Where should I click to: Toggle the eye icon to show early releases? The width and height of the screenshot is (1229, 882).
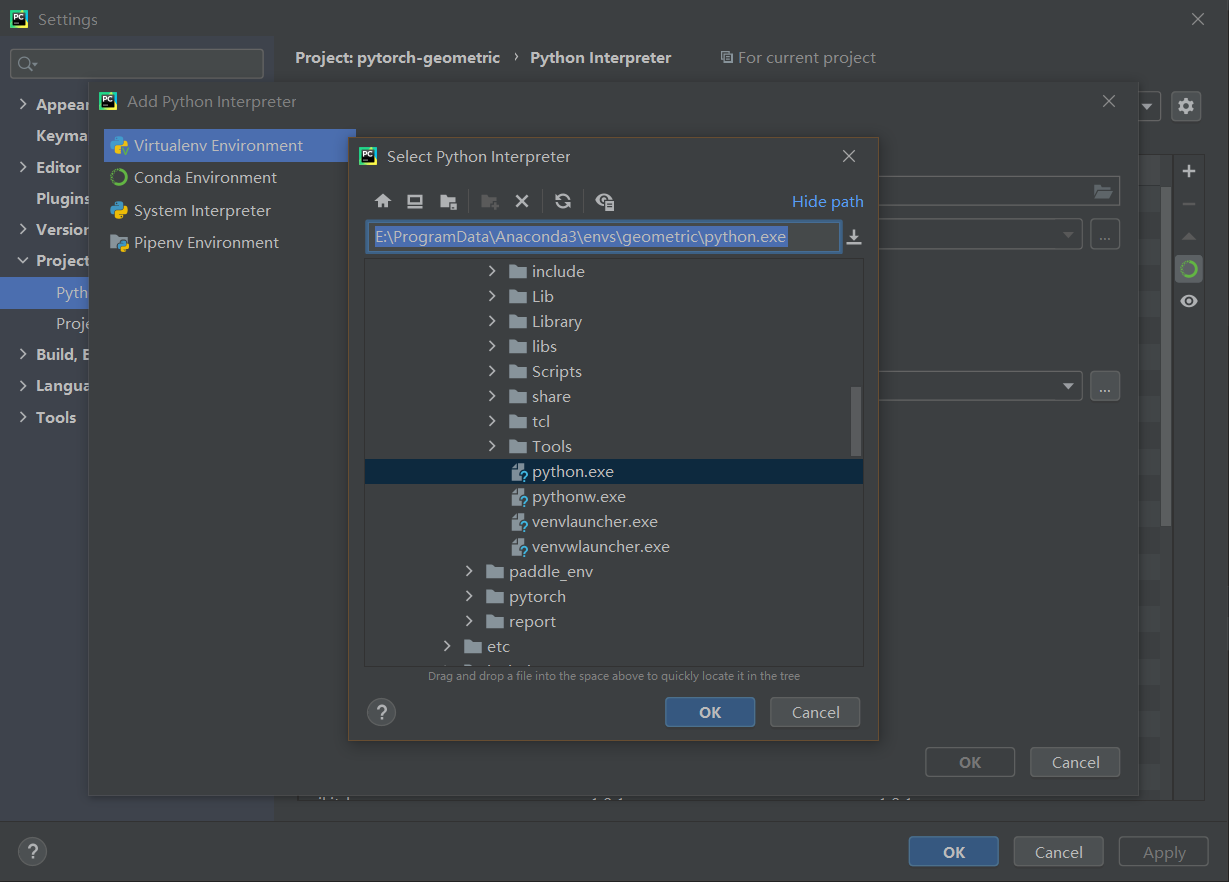(1188, 300)
